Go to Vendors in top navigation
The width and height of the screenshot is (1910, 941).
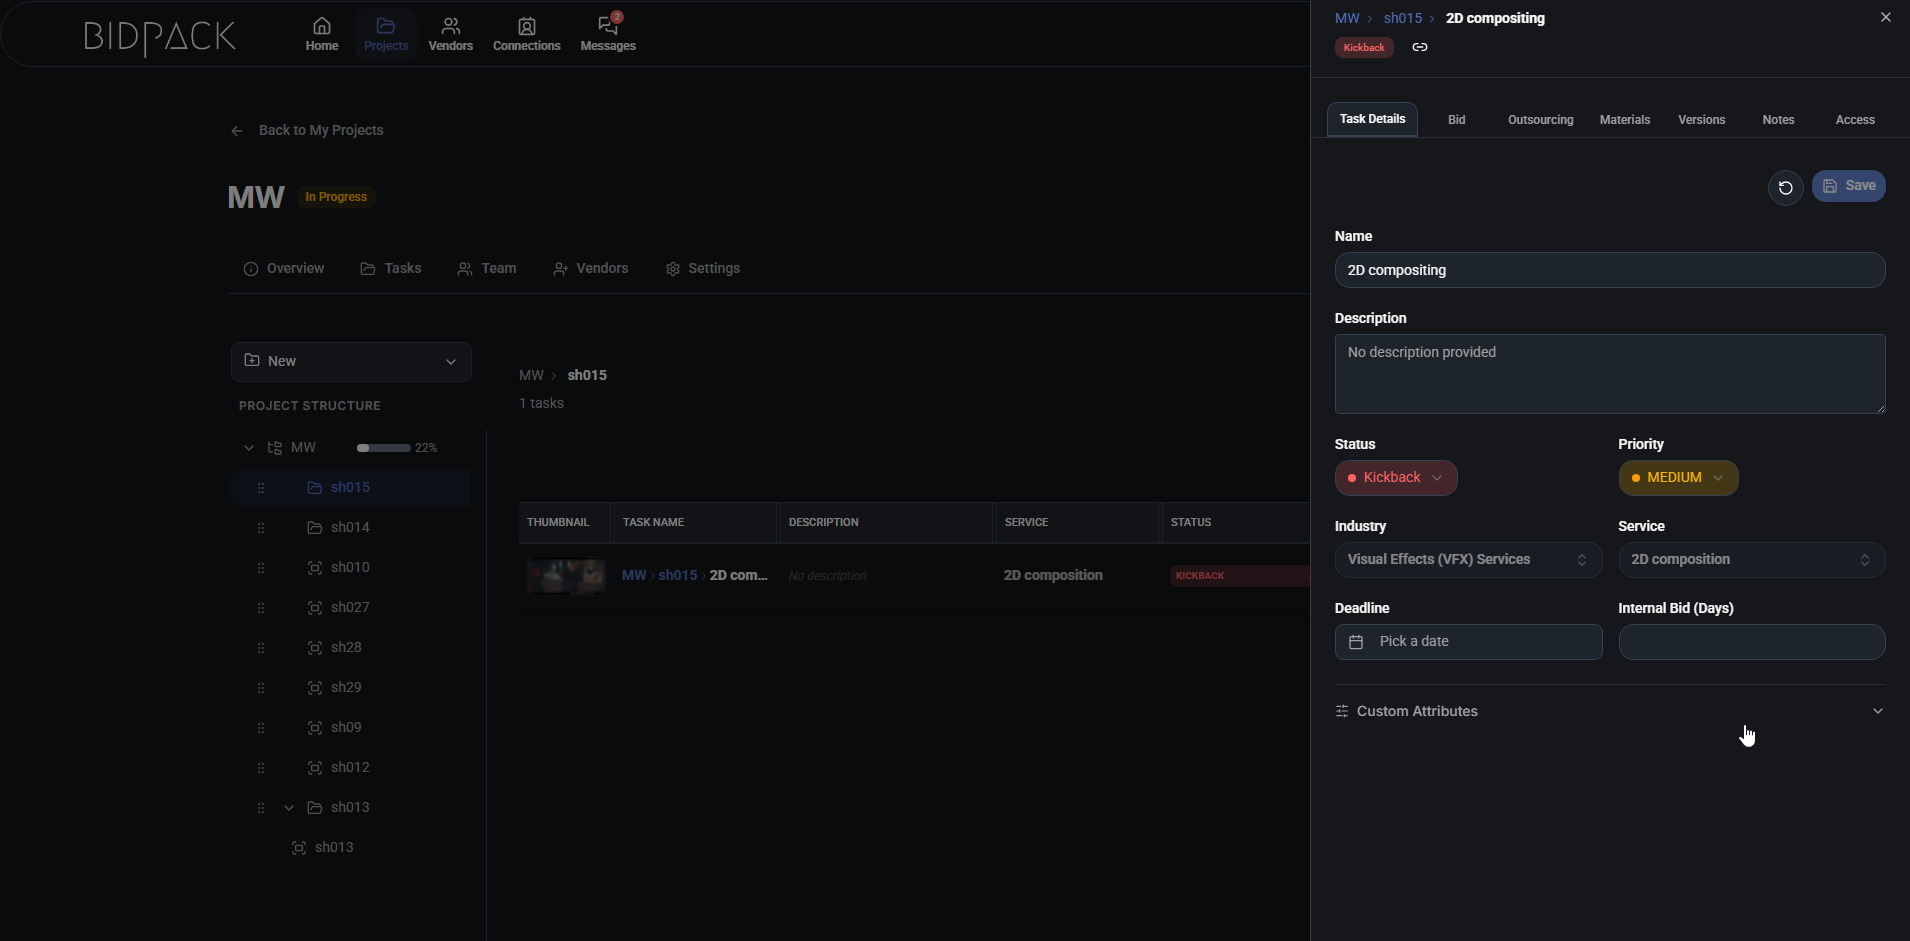[x=450, y=34]
